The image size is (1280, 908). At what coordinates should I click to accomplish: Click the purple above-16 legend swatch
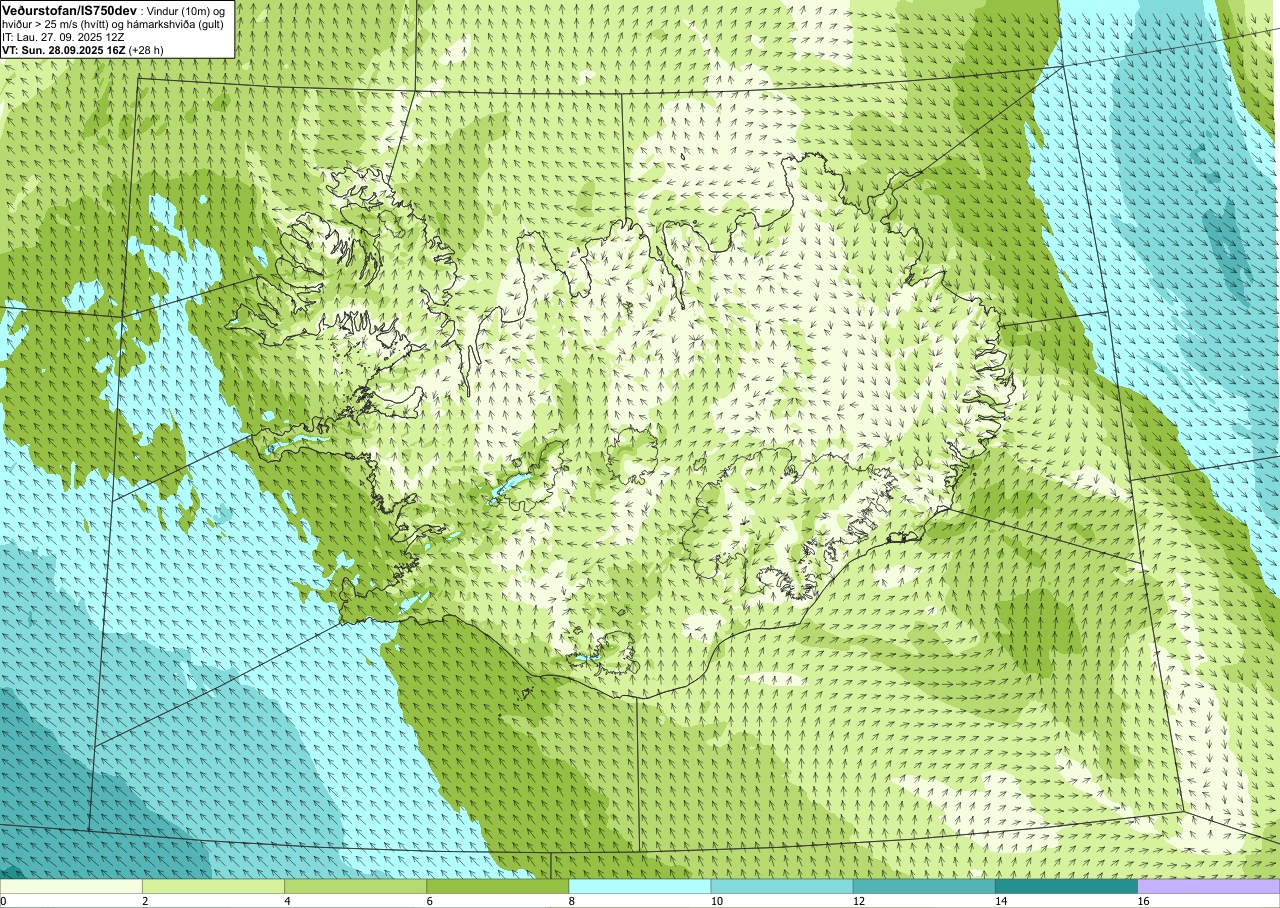click(x=1209, y=886)
